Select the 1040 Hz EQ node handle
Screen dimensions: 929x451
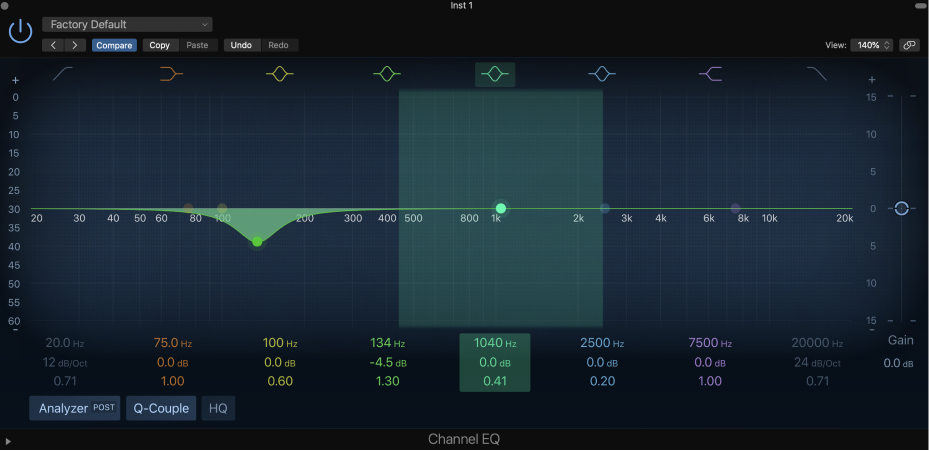tap(501, 208)
